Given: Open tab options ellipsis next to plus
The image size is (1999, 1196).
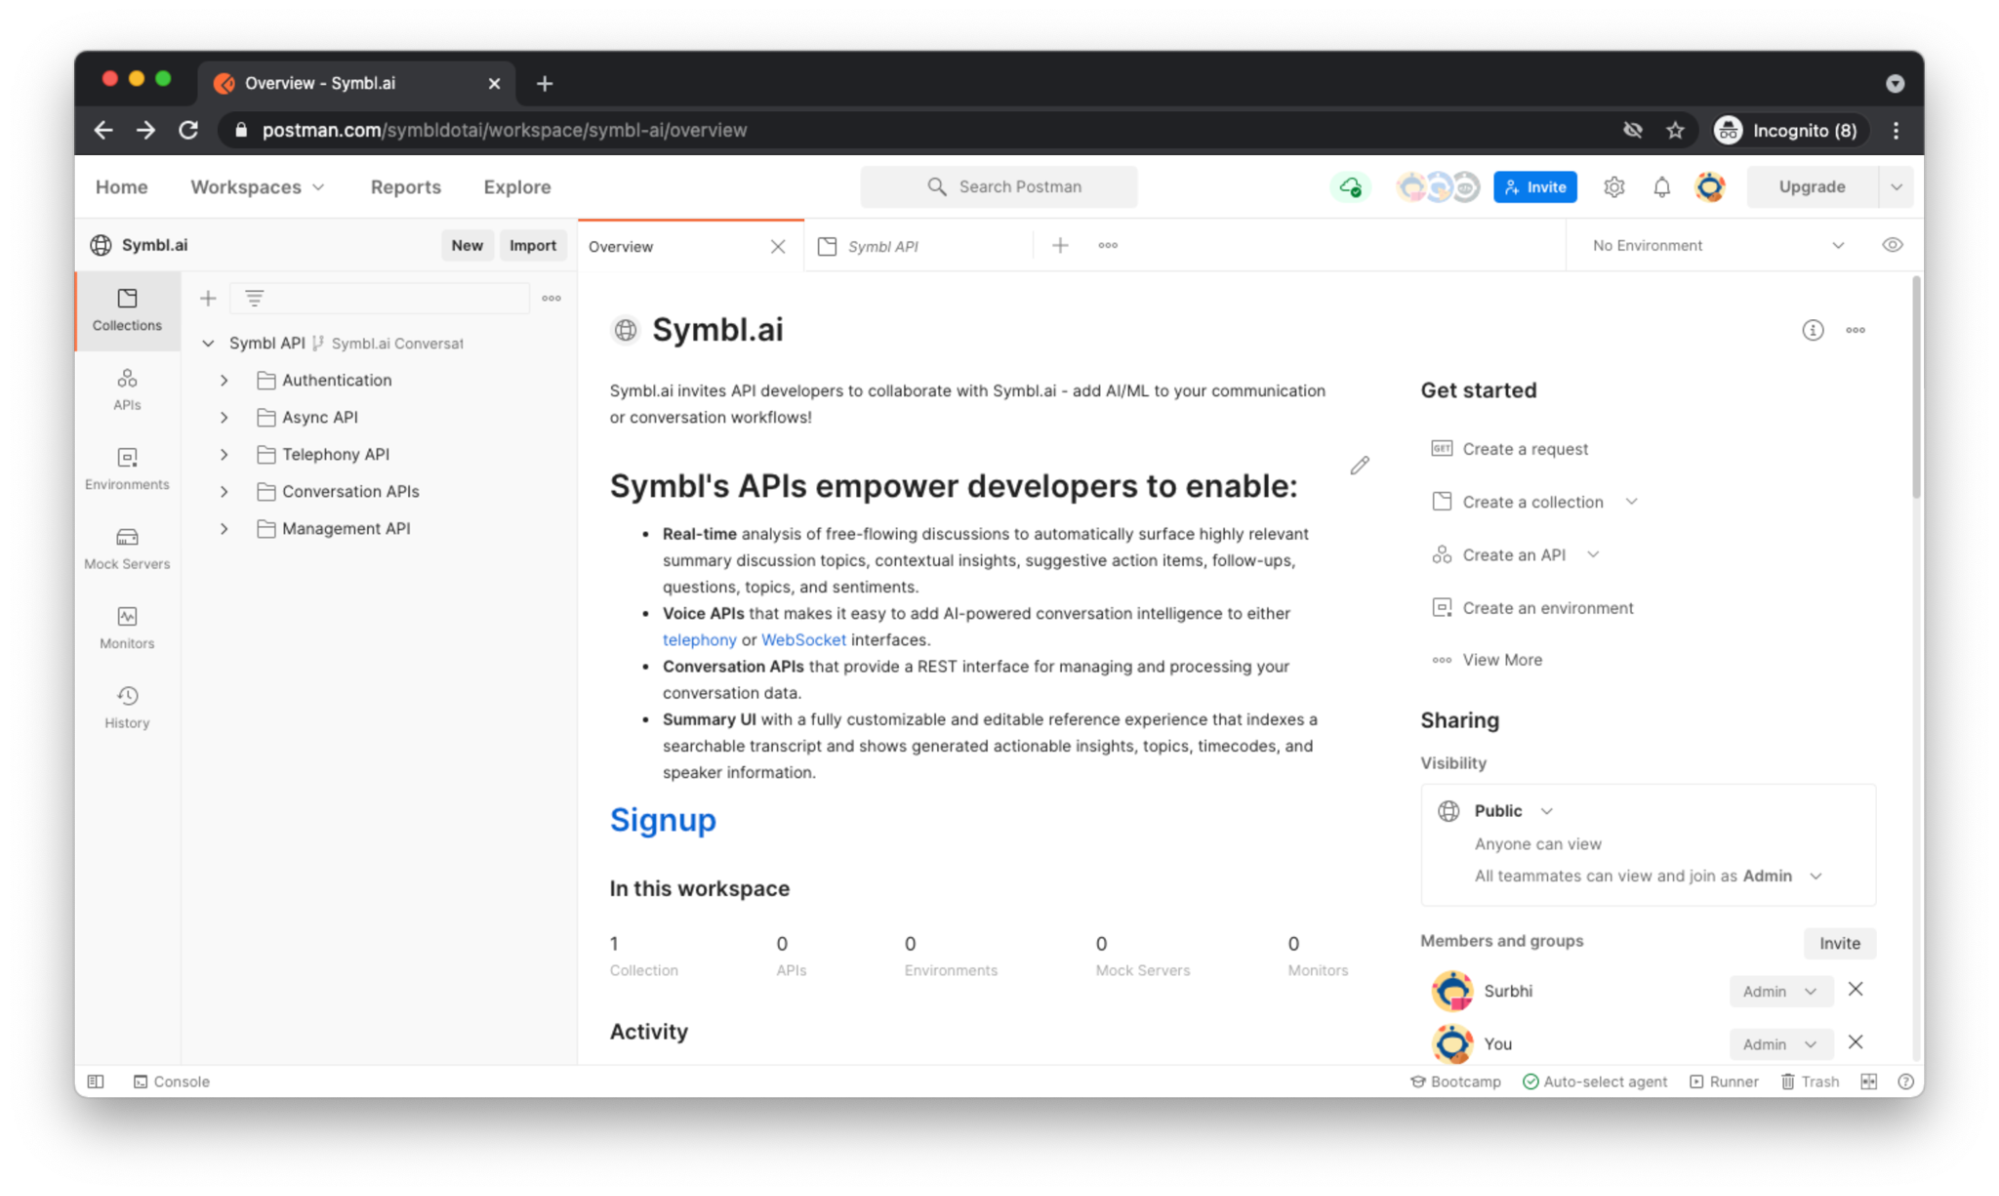Looking at the screenshot, I should coord(1107,245).
